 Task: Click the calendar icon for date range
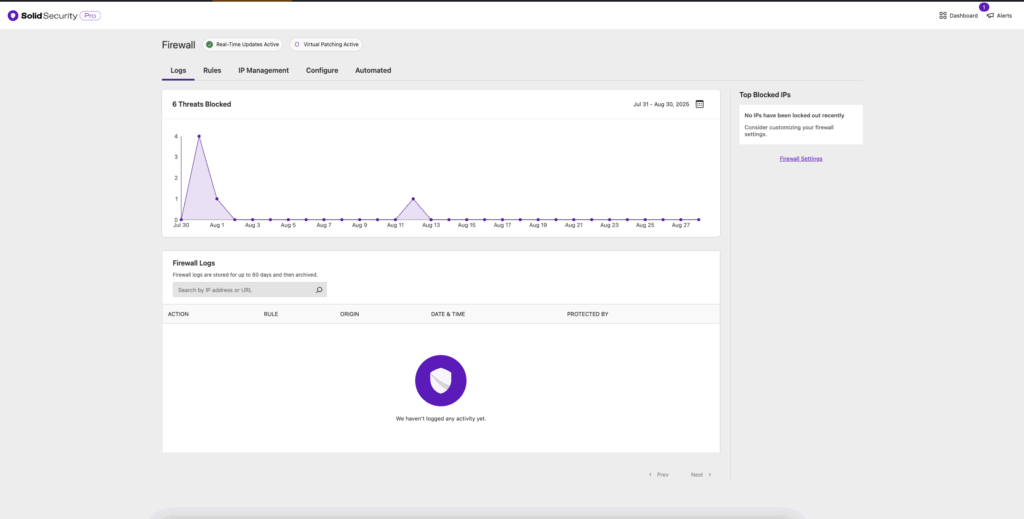pyautogui.click(x=700, y=104)
